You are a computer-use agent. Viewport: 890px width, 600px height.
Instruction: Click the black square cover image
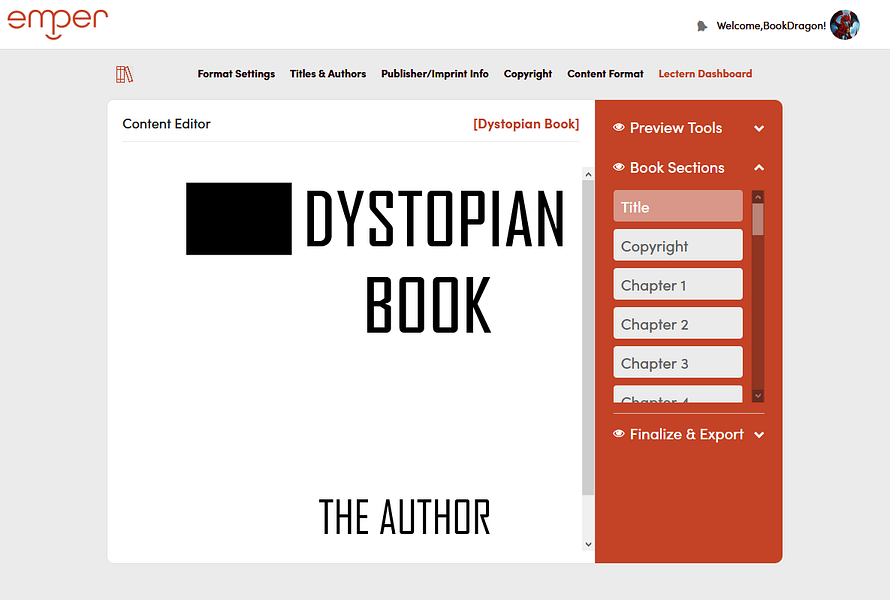[239, 219]
